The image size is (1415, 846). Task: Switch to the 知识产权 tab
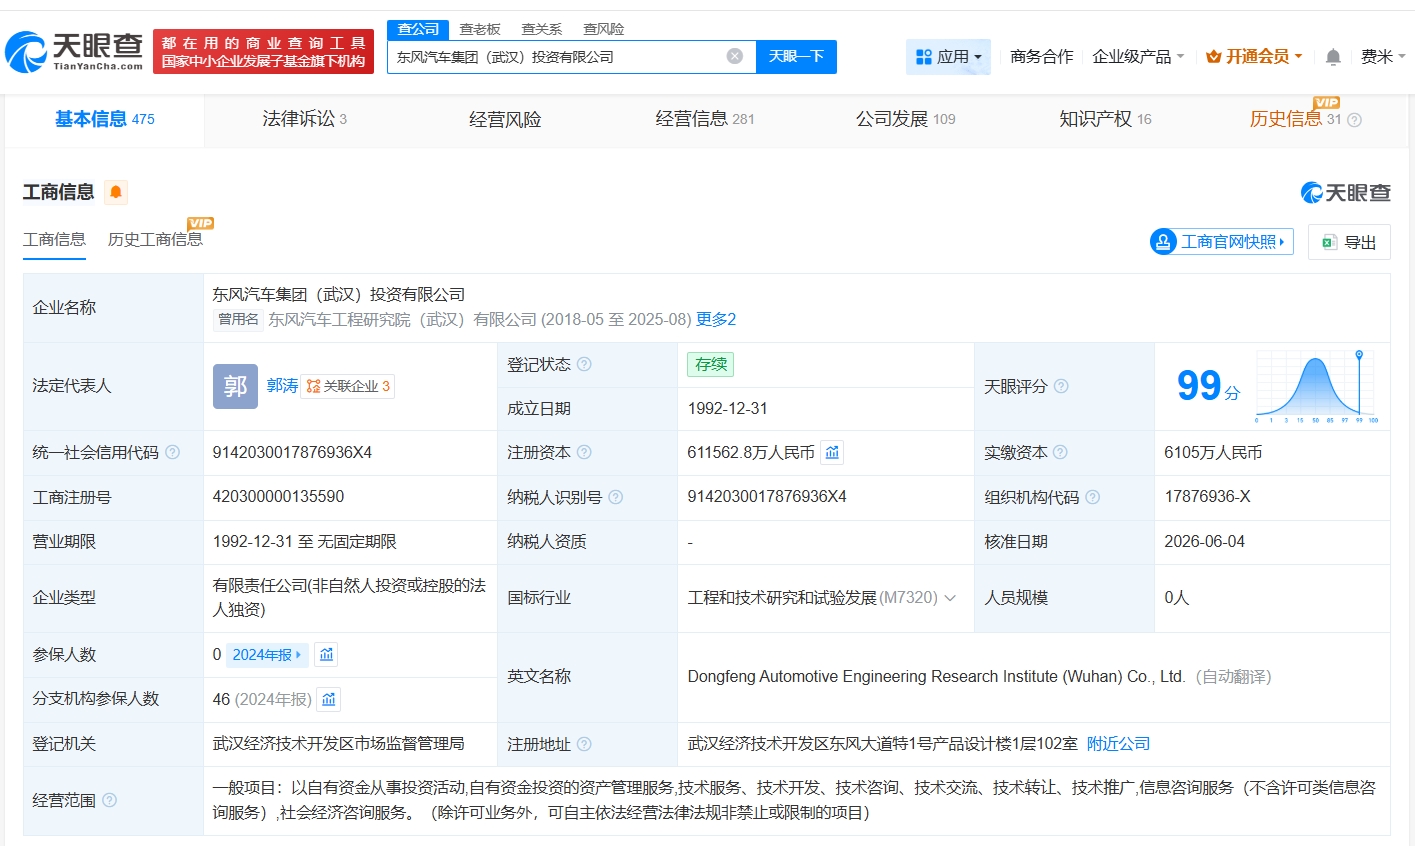[x=1105, y=119]
